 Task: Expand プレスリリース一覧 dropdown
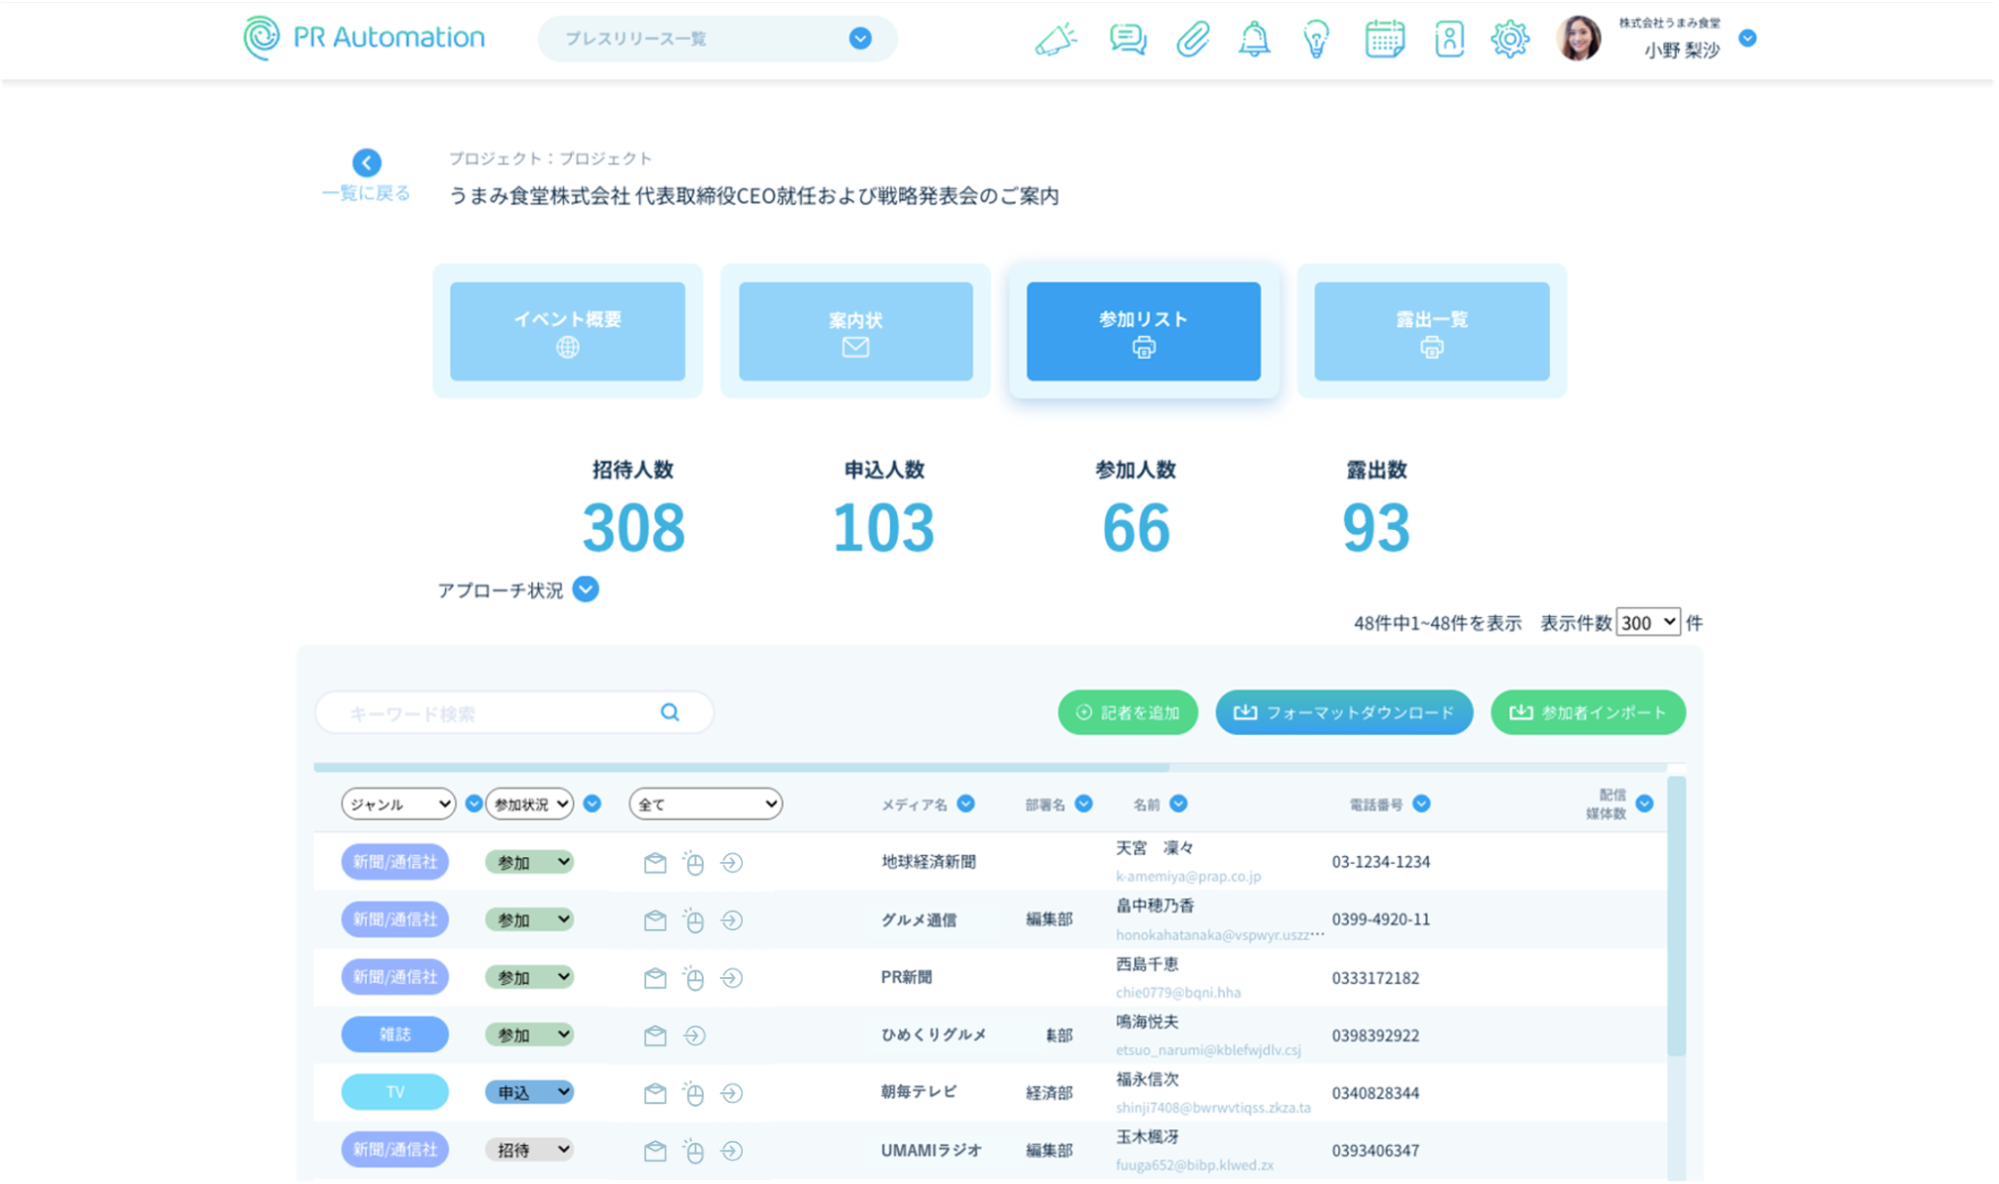tap(860, 39)
